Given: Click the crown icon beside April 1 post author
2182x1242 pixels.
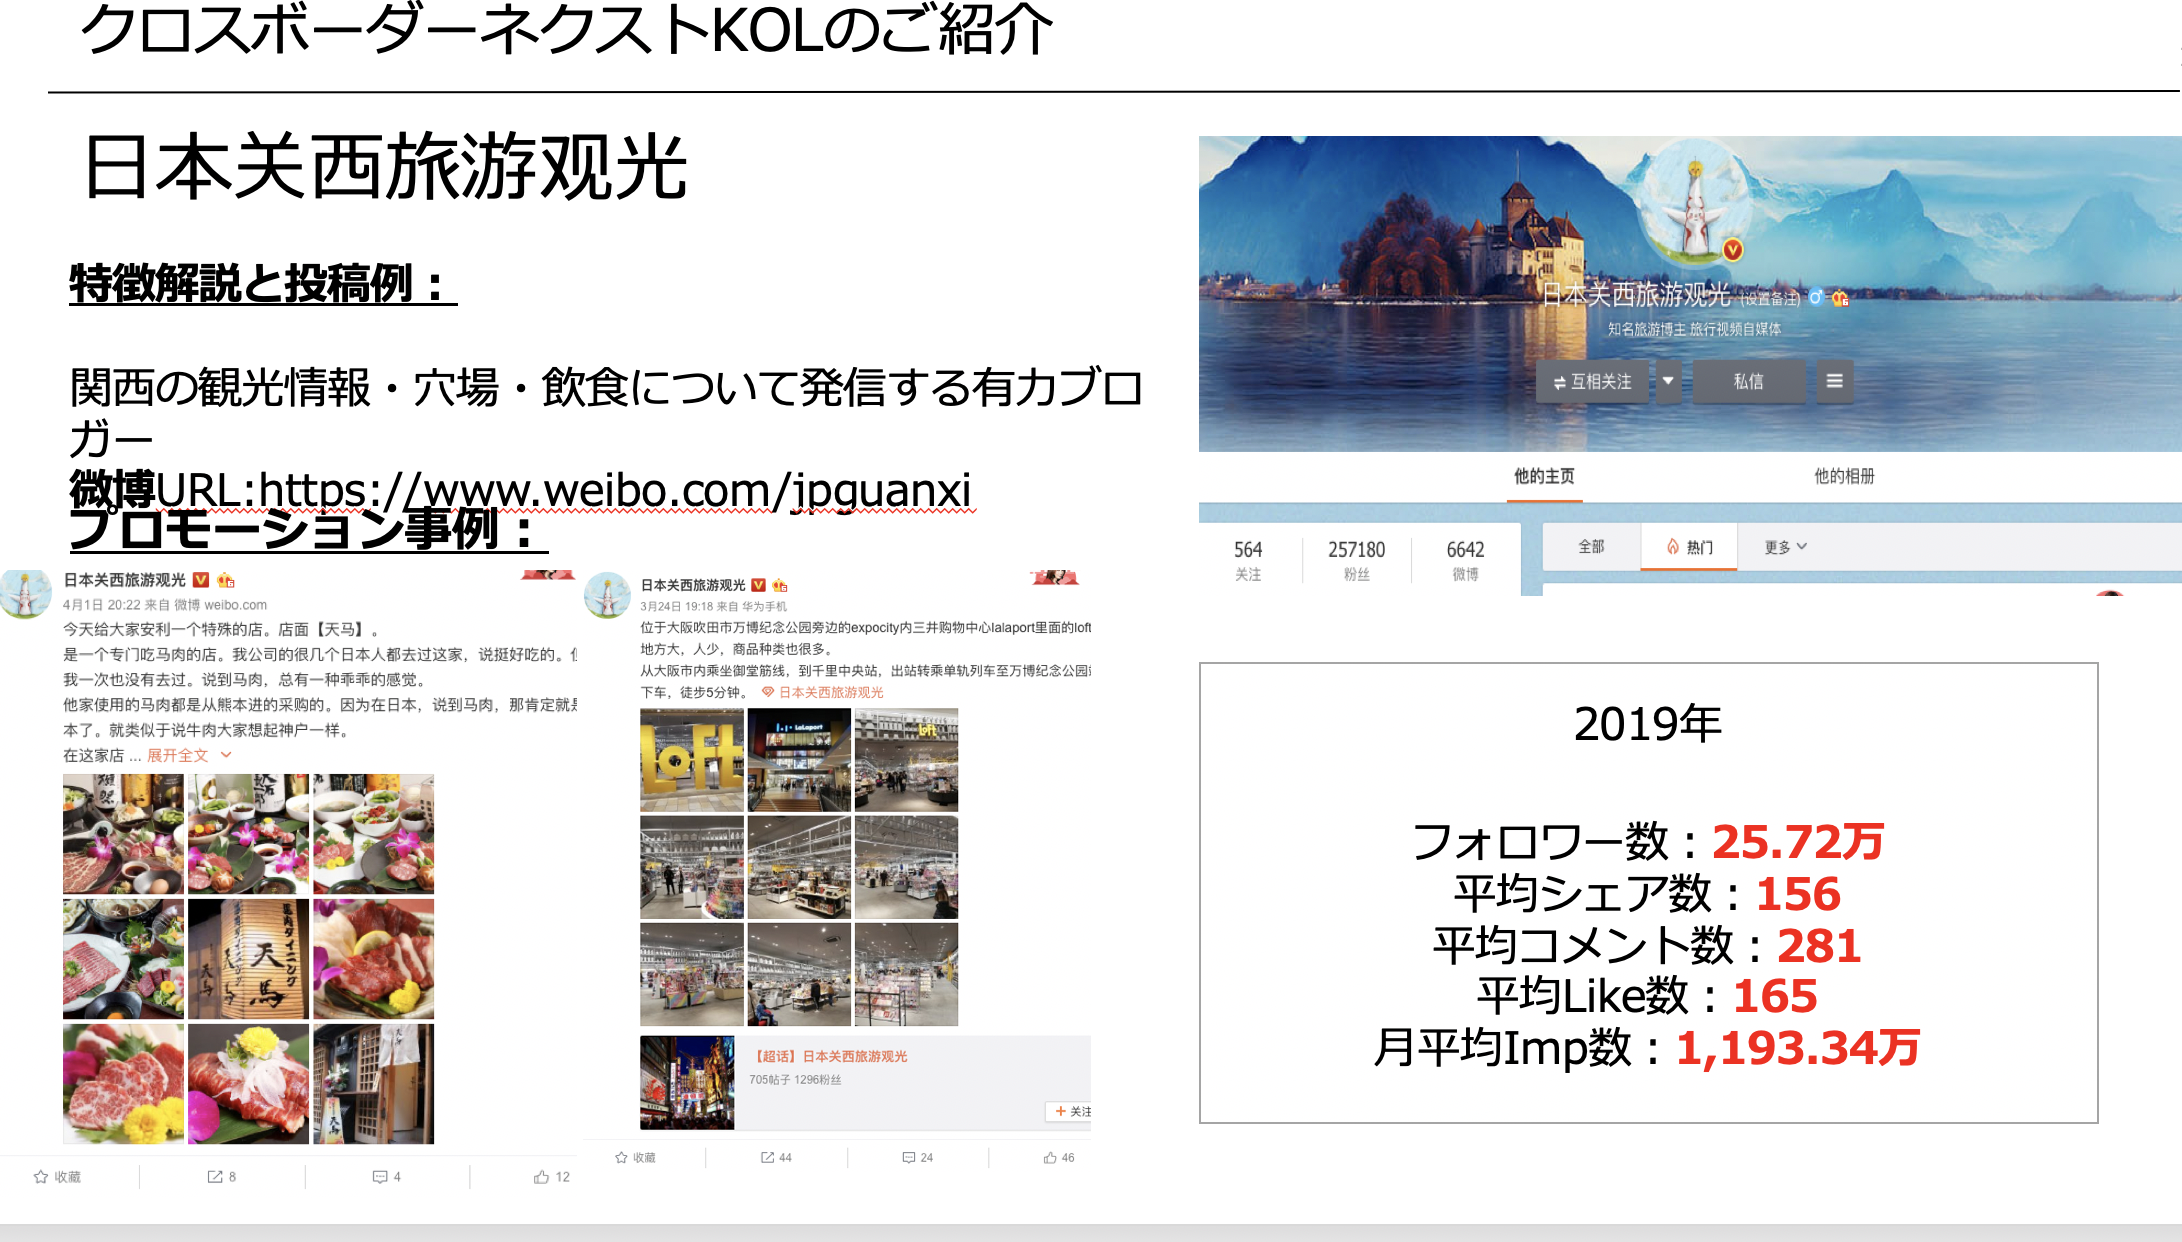Looking at the screenshot, I should (x=226, y=580).
